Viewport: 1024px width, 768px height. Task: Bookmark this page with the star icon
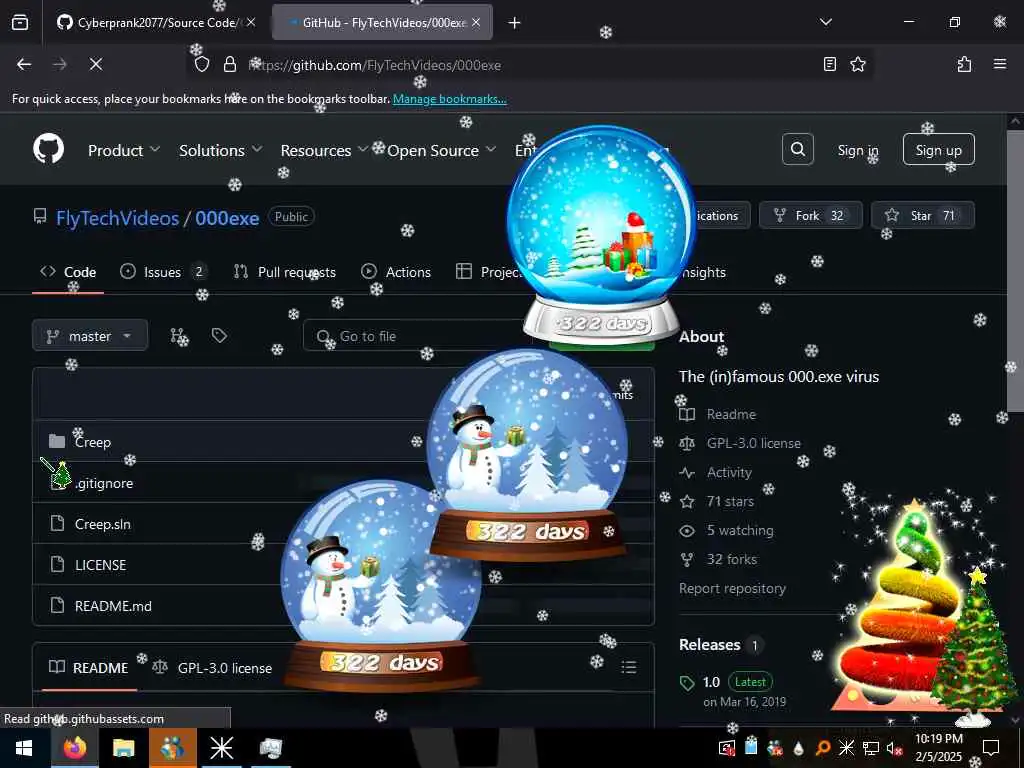858,64
